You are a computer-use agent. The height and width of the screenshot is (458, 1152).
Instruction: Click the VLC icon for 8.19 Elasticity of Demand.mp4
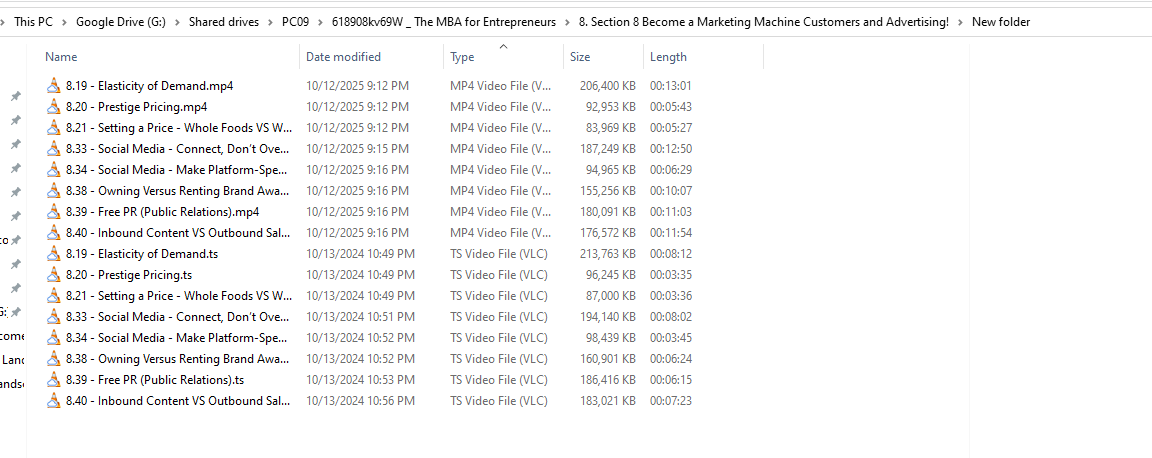pos(54,86)
